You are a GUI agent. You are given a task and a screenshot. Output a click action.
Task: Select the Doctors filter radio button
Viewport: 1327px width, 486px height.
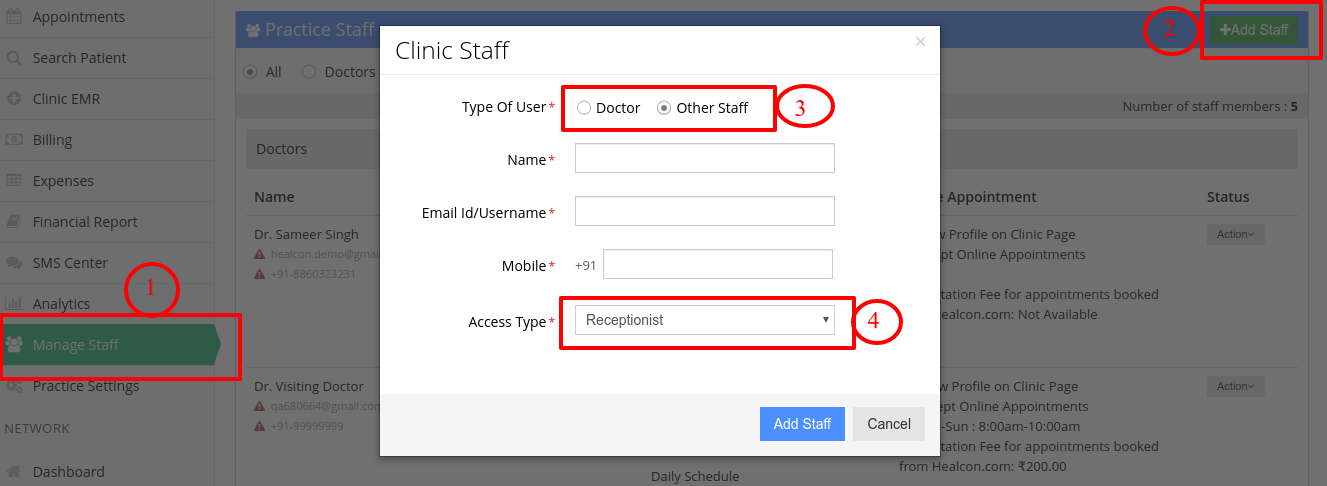(309, 72)
